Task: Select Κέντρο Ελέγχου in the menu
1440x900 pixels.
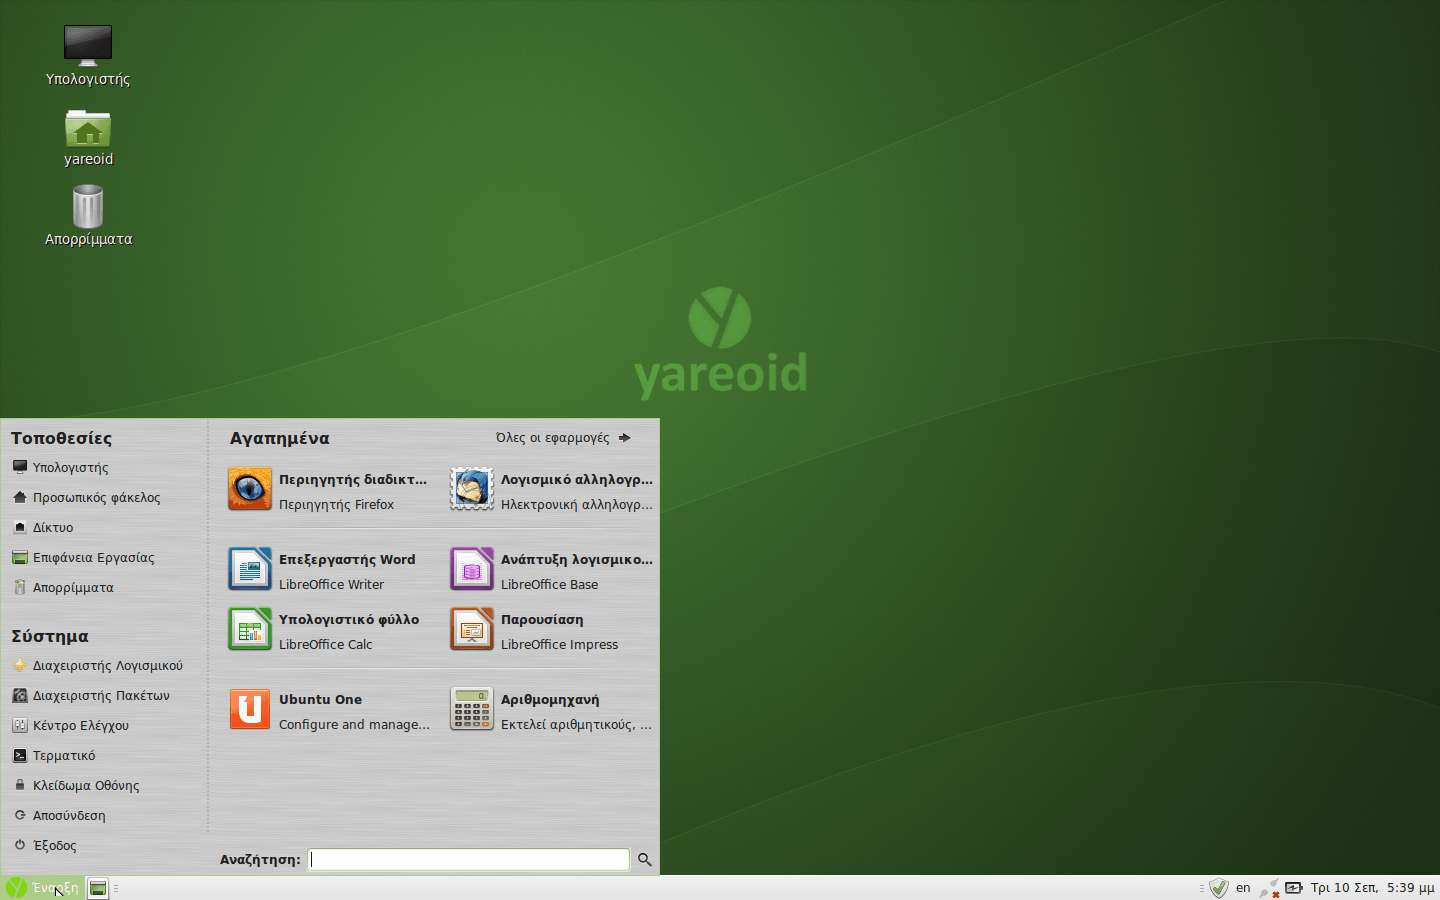Action: pyautogui.click(x=80, y=726)
